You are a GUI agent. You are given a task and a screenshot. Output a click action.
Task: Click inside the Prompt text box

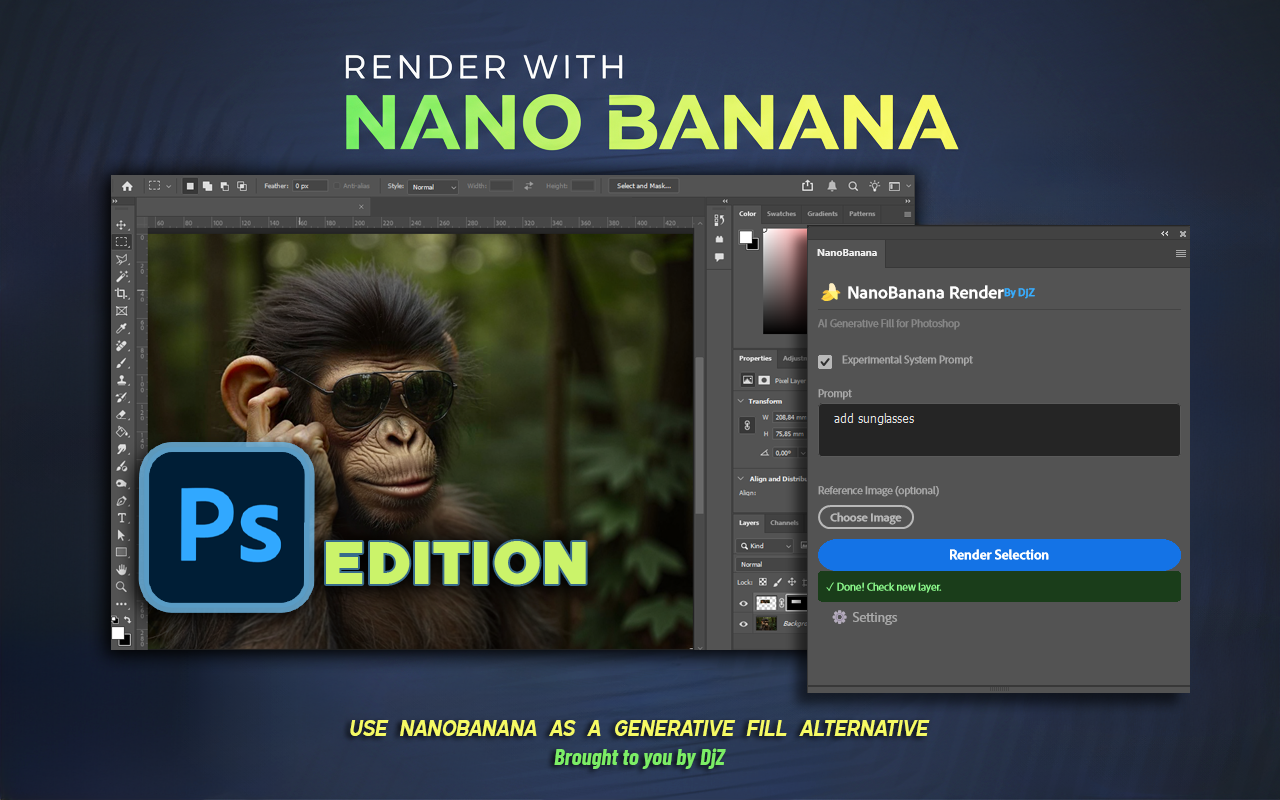click(998, 428)
